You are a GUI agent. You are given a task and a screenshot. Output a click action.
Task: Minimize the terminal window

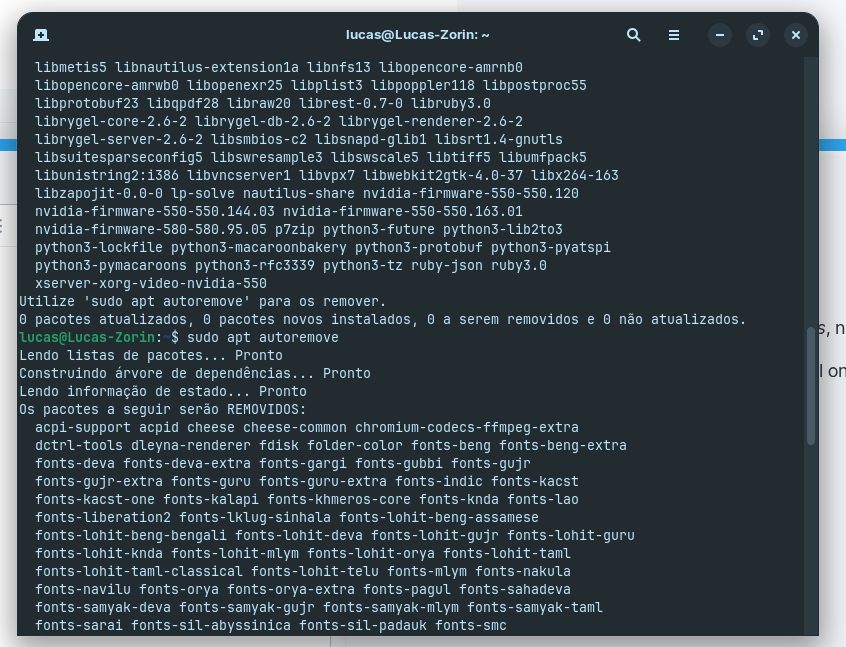click(x=720, y=35)
